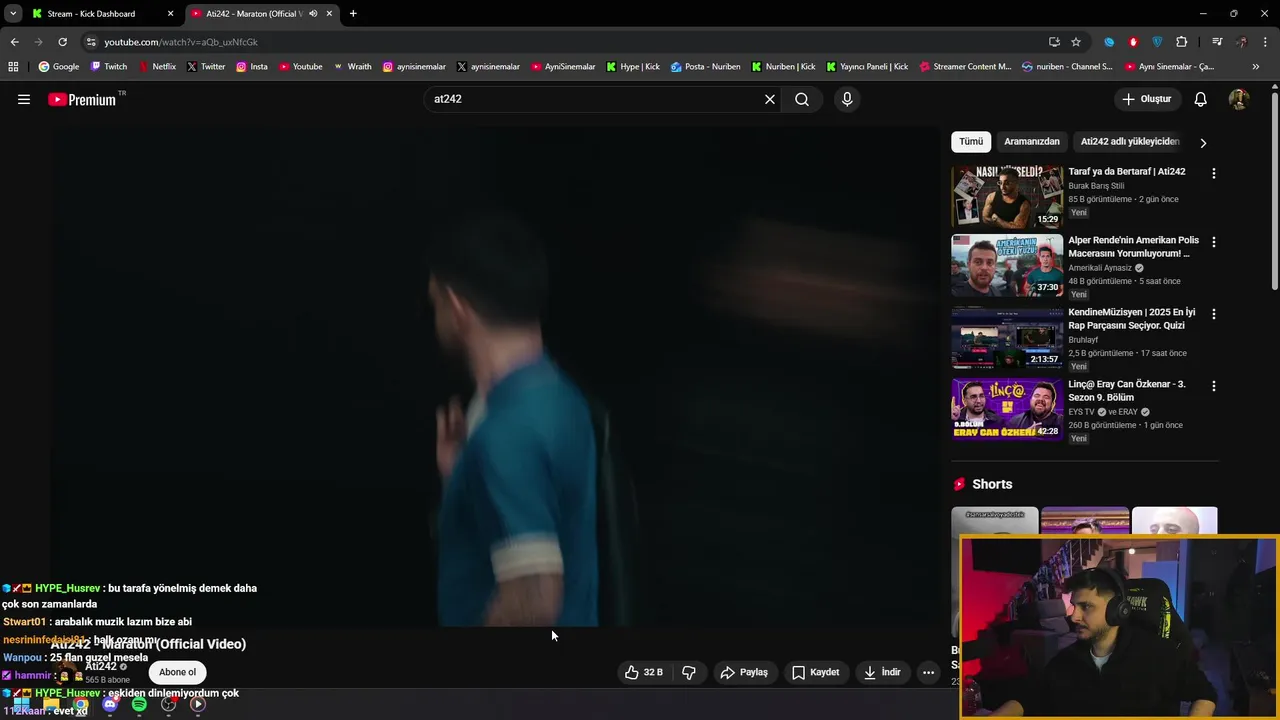This screenshot has height=720, width=1280.
Task: Show hidden bookmarks with double chevron
Action: [x=1256, y=67]
